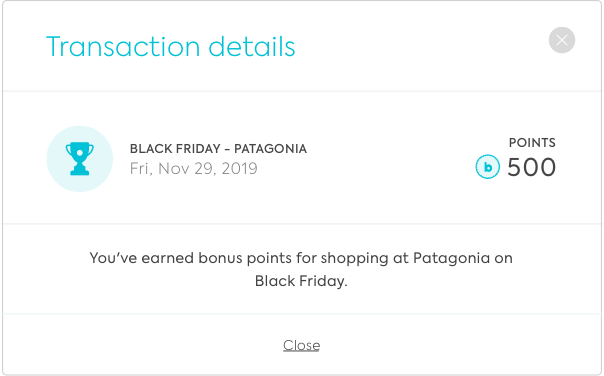Click the 'You've earned bonus points' message line
This screenshot has height=376, width=604.
(x=301, y=258)
